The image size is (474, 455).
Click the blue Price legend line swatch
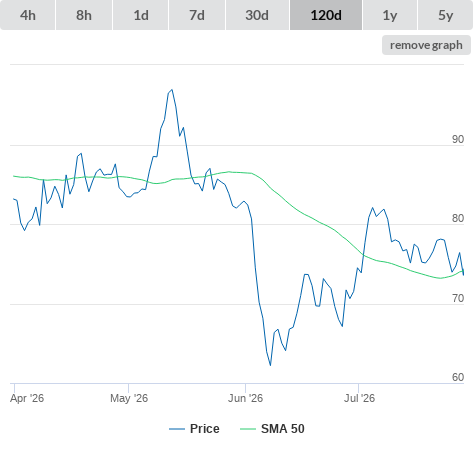[177, 429]
